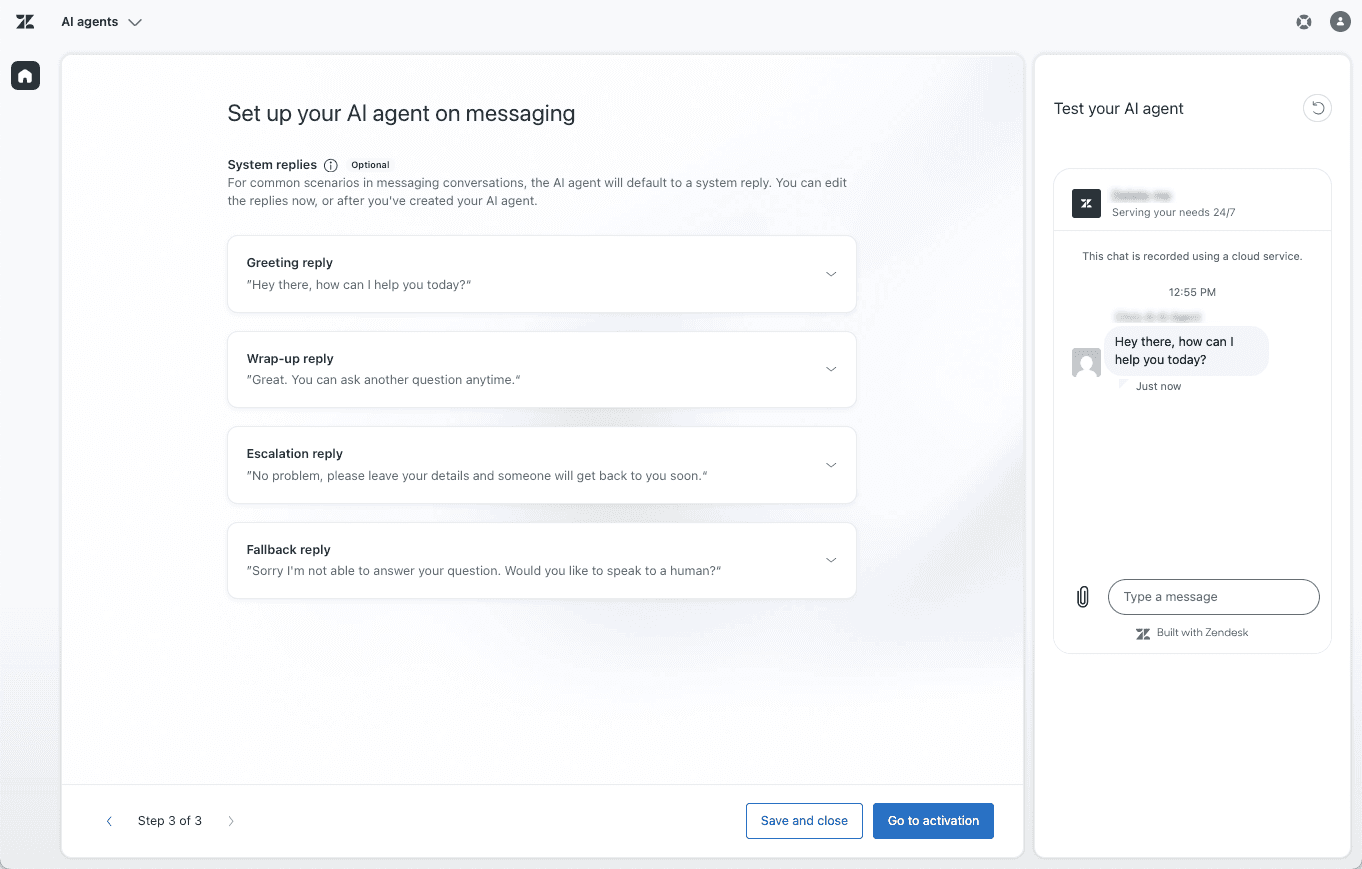Click the Just now status text
Viewport: 1362px width, 869px height.
click(x=1158, y=387)
